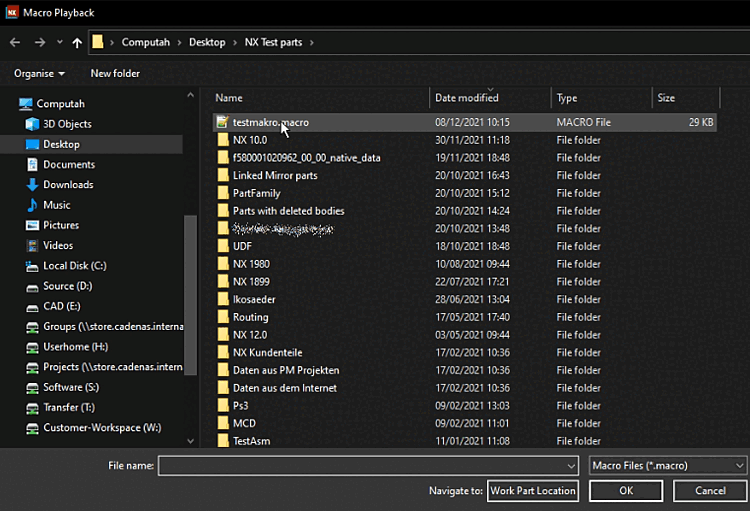Image resolution: width=750 pixels, height=511 pixels.
Task: Click the Back navigation arrow
Action: (15, 43)
